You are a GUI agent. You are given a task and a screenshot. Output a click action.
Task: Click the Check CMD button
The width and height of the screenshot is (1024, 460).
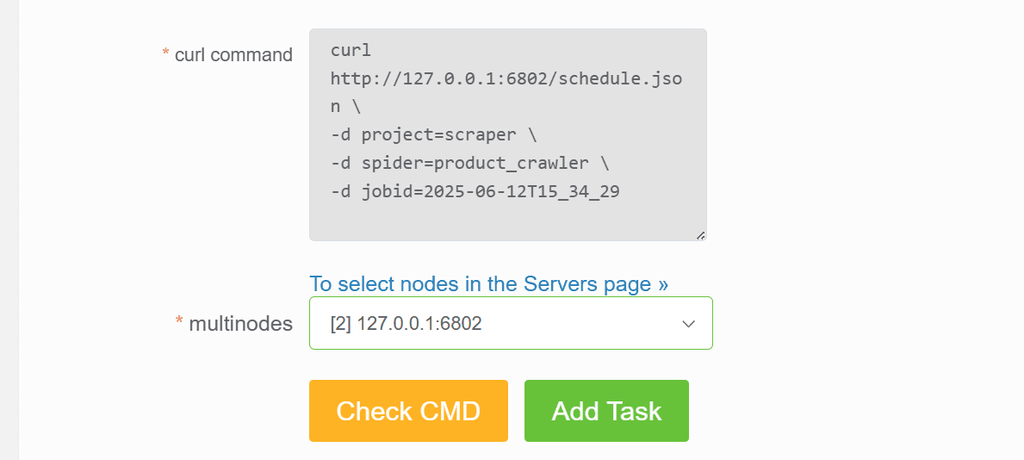[408, 411]
